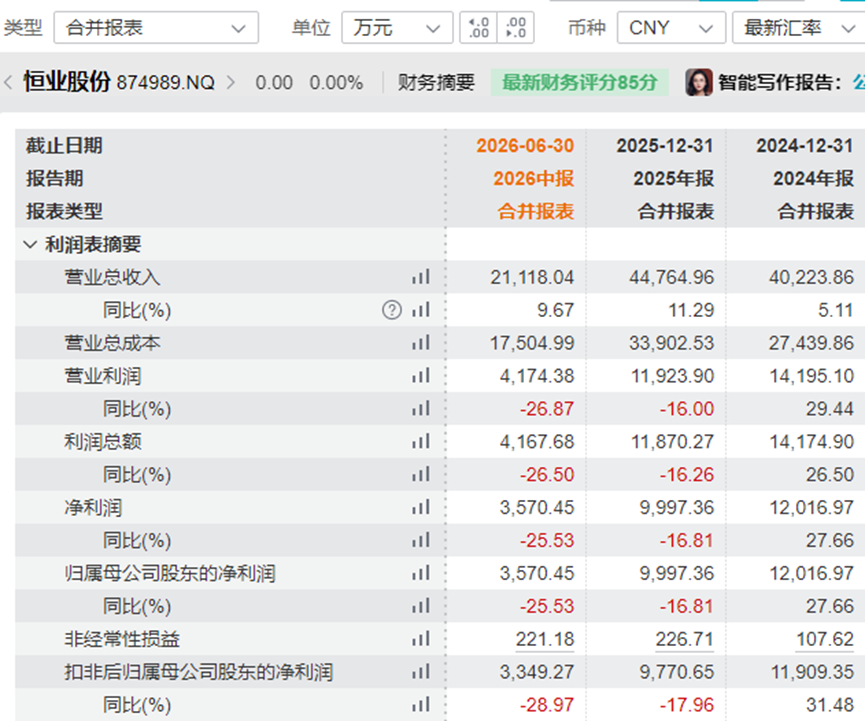Open the 最新汇率 dropdown
This screenshot has height=721, width=865.
(x=798, y=28)
